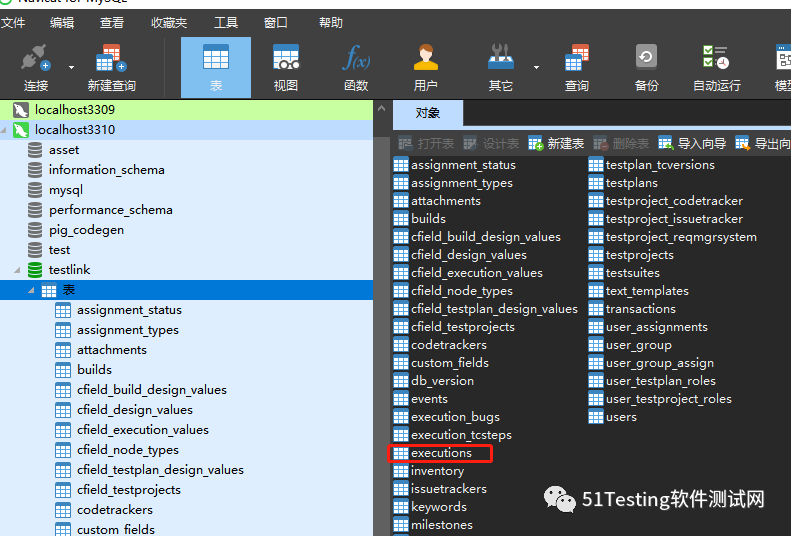Click the executions table in object list
The image size is (791, 536).
[441, 453]
